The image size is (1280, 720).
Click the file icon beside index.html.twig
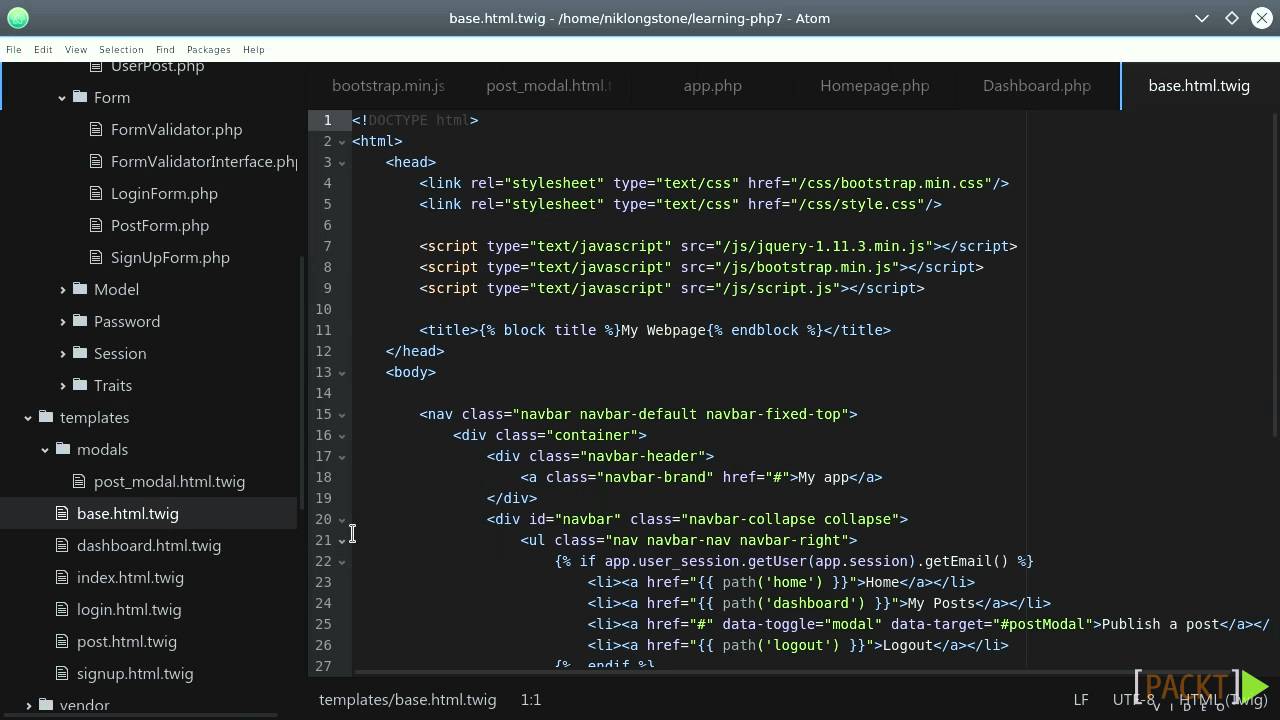click(x=62, y=577)
